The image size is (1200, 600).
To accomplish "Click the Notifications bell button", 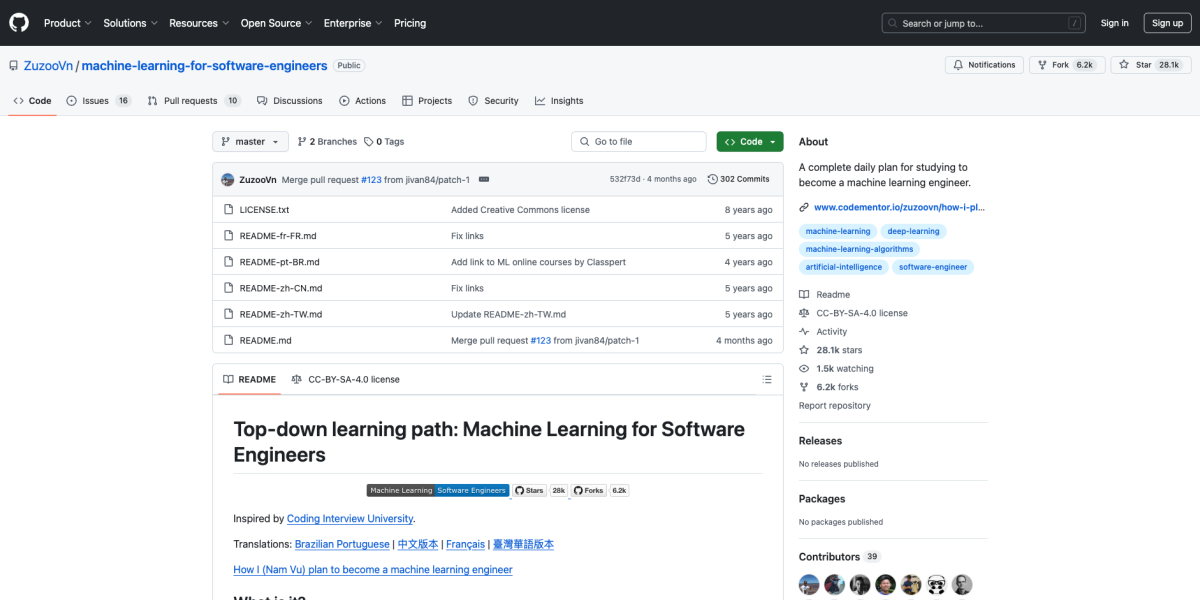I will click(984, 64).
